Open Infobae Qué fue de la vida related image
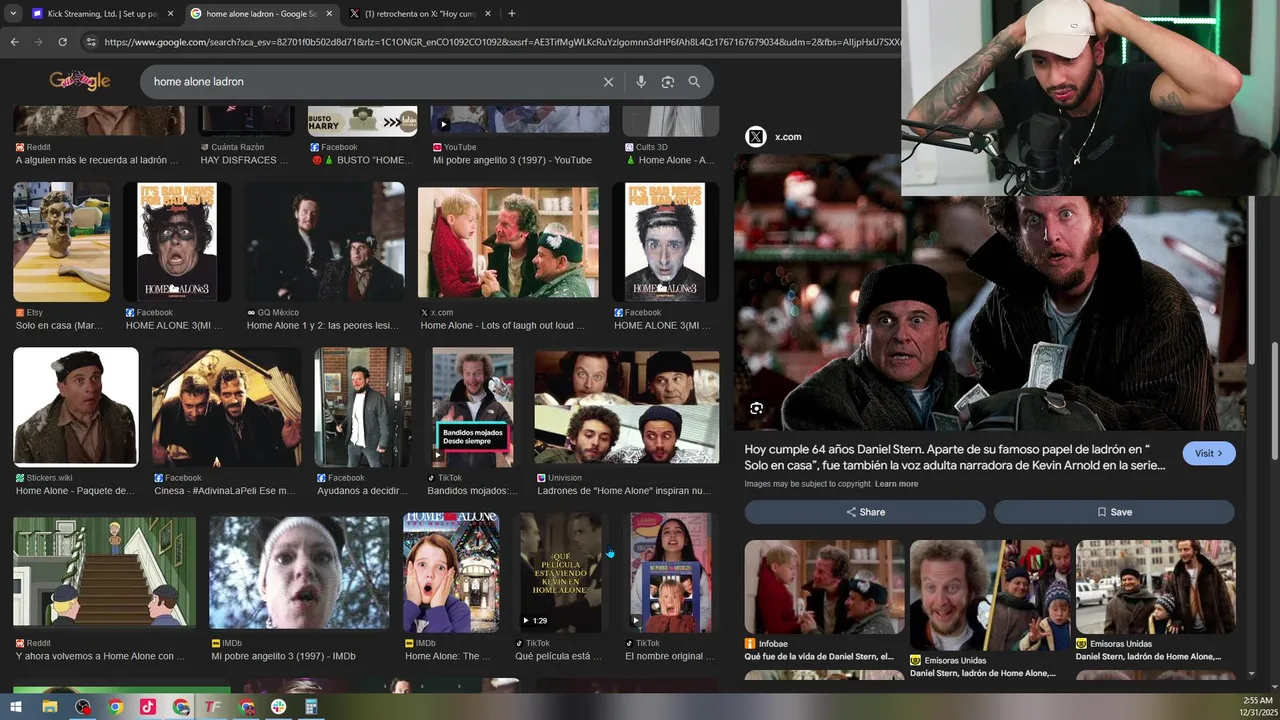Image resolution: width=1280 pixels, height=720 pixels. (824, 587)
